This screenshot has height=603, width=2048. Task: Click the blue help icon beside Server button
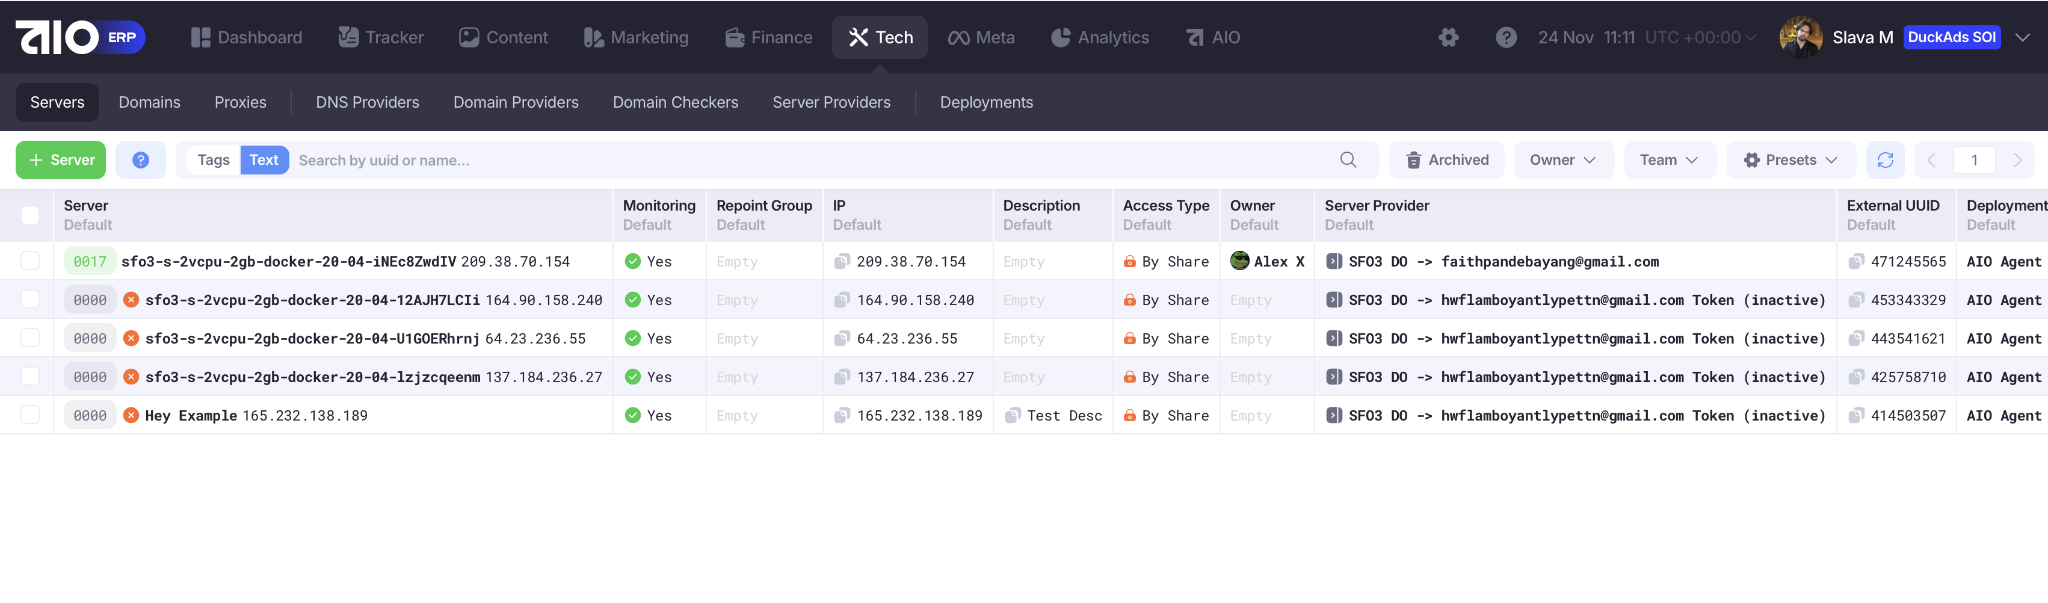point(141,160)
